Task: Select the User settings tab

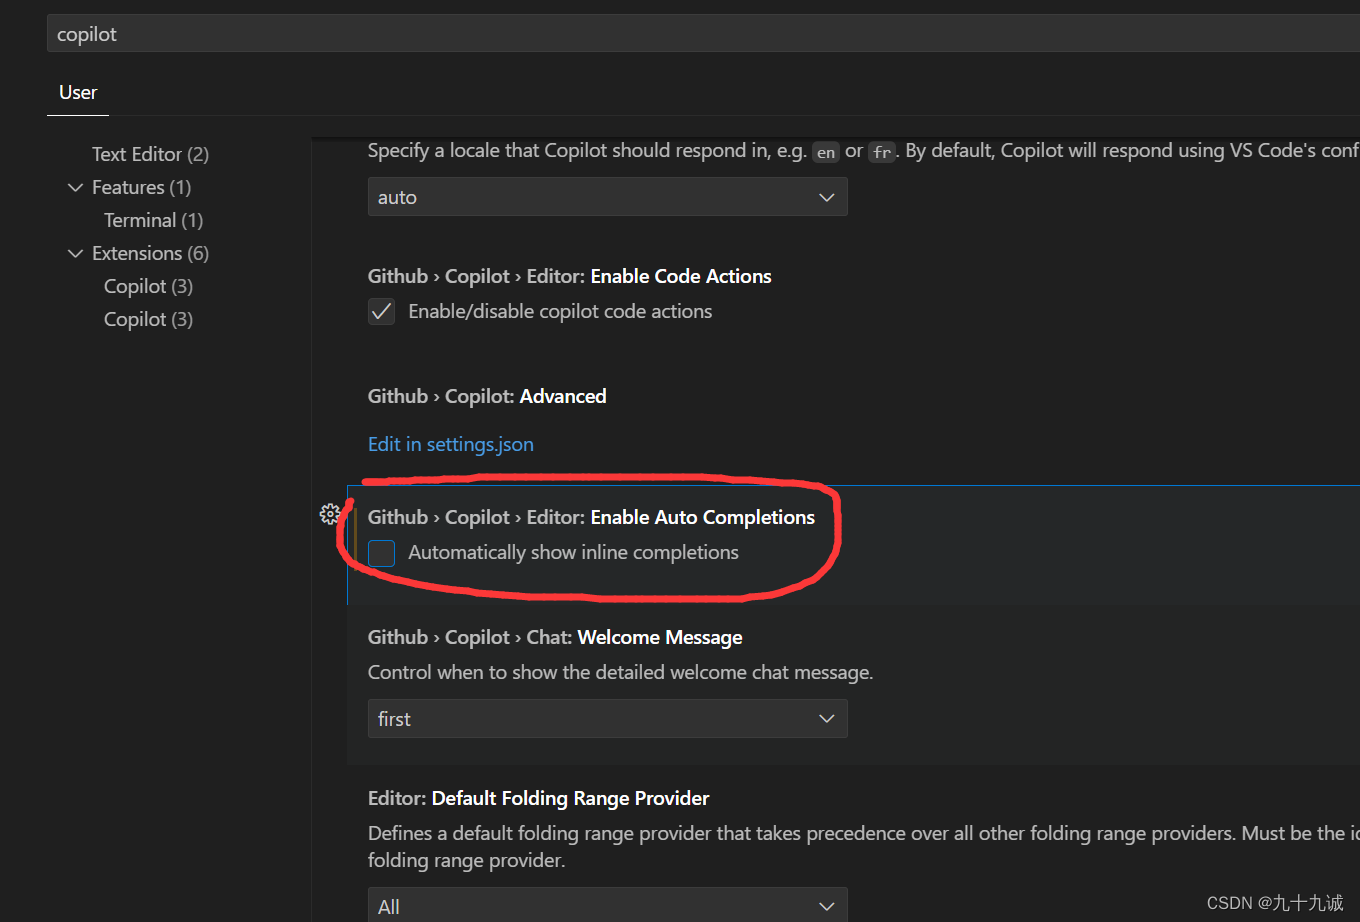Action: tap(78, 93)
